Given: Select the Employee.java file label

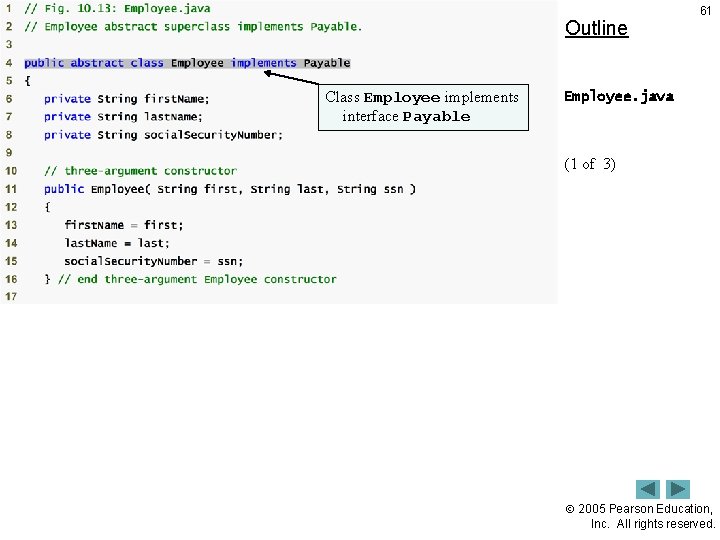Looking at the screenshot, I should click(x=619, y=96).
